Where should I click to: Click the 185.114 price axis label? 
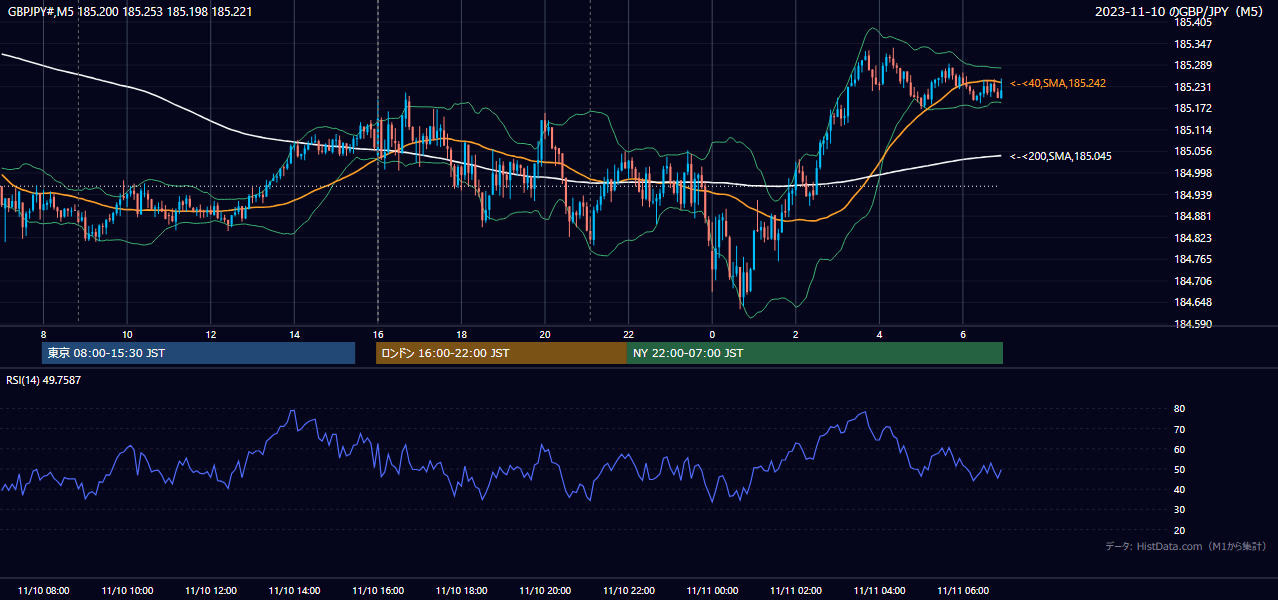click(x=1193, y=130)
